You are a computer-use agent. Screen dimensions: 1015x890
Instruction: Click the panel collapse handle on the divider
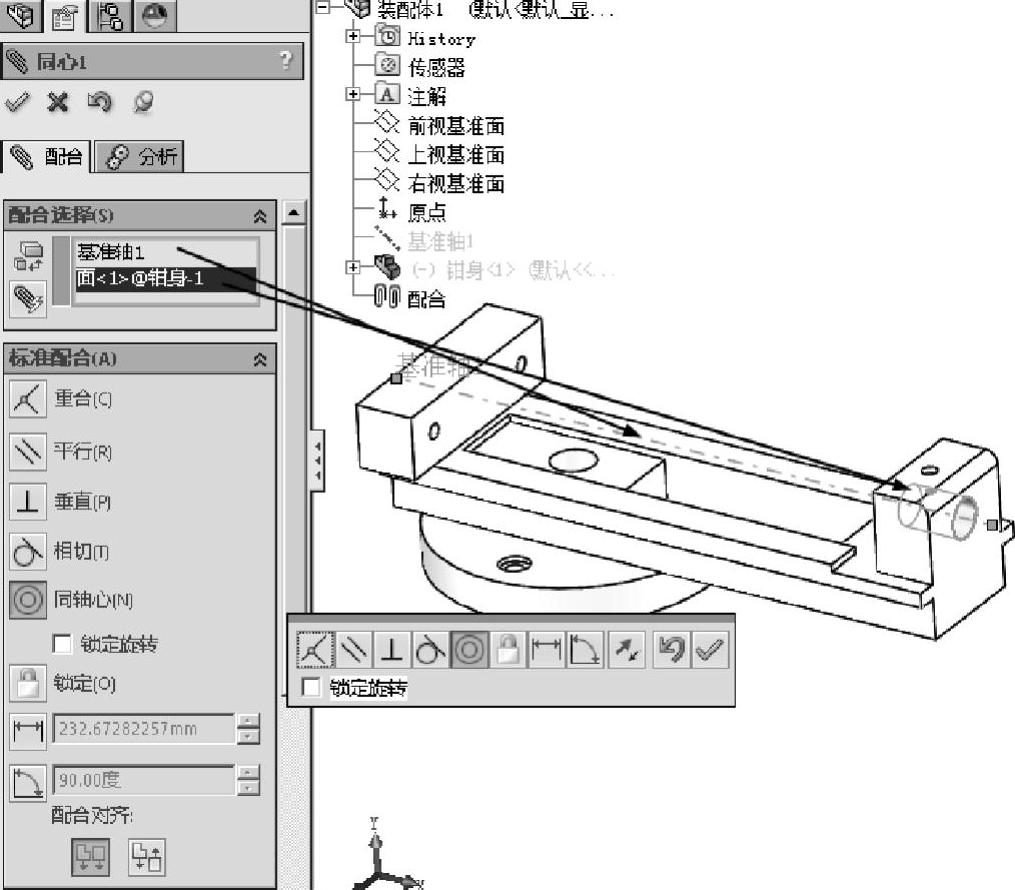(317, 460)
